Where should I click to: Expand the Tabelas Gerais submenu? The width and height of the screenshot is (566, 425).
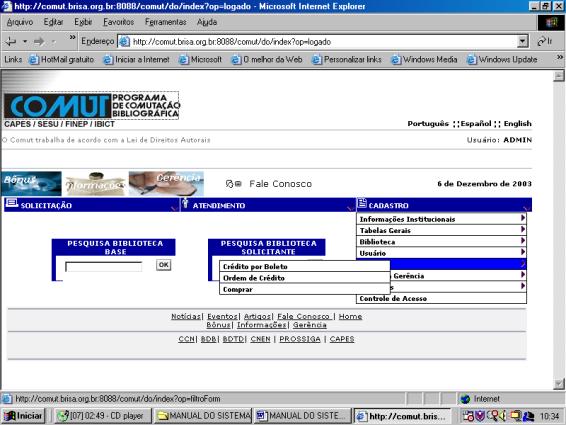[441, 230]
